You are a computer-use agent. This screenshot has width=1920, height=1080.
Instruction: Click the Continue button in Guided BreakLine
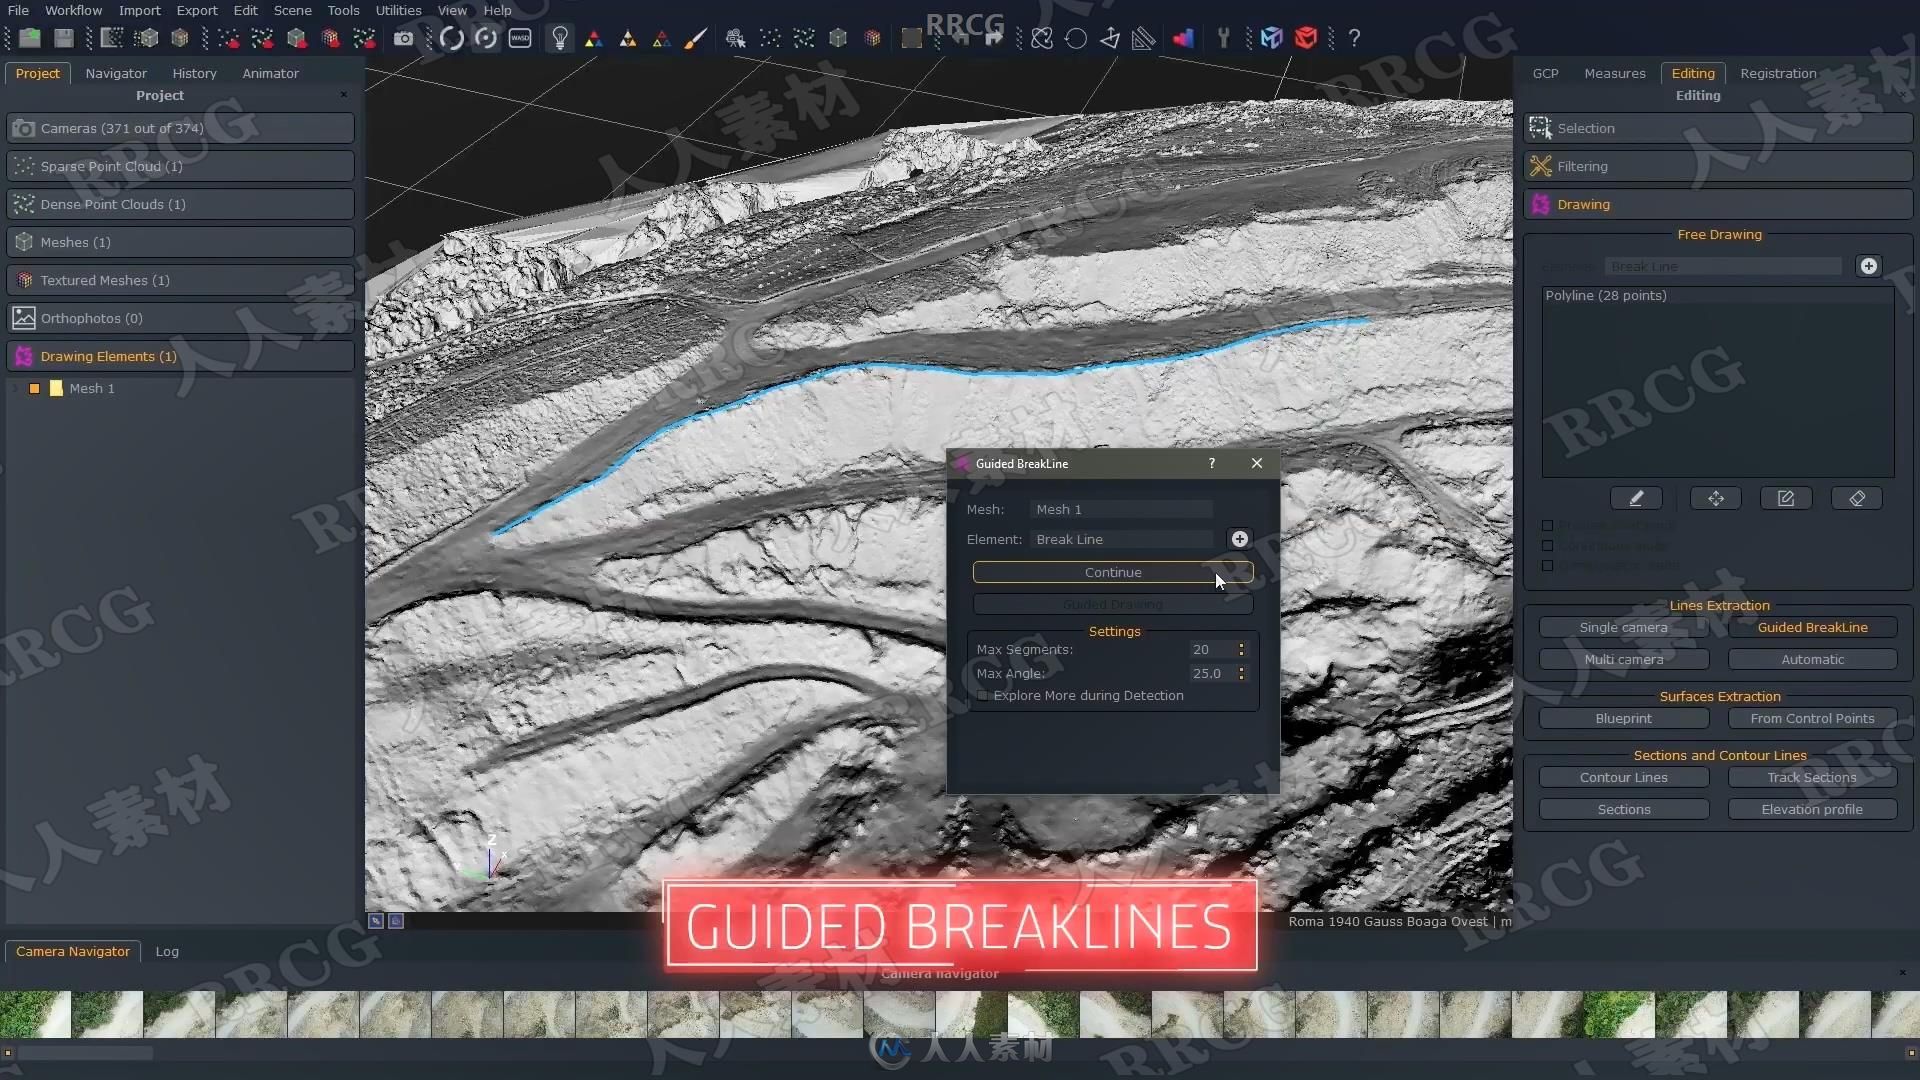coord(1112,571)
